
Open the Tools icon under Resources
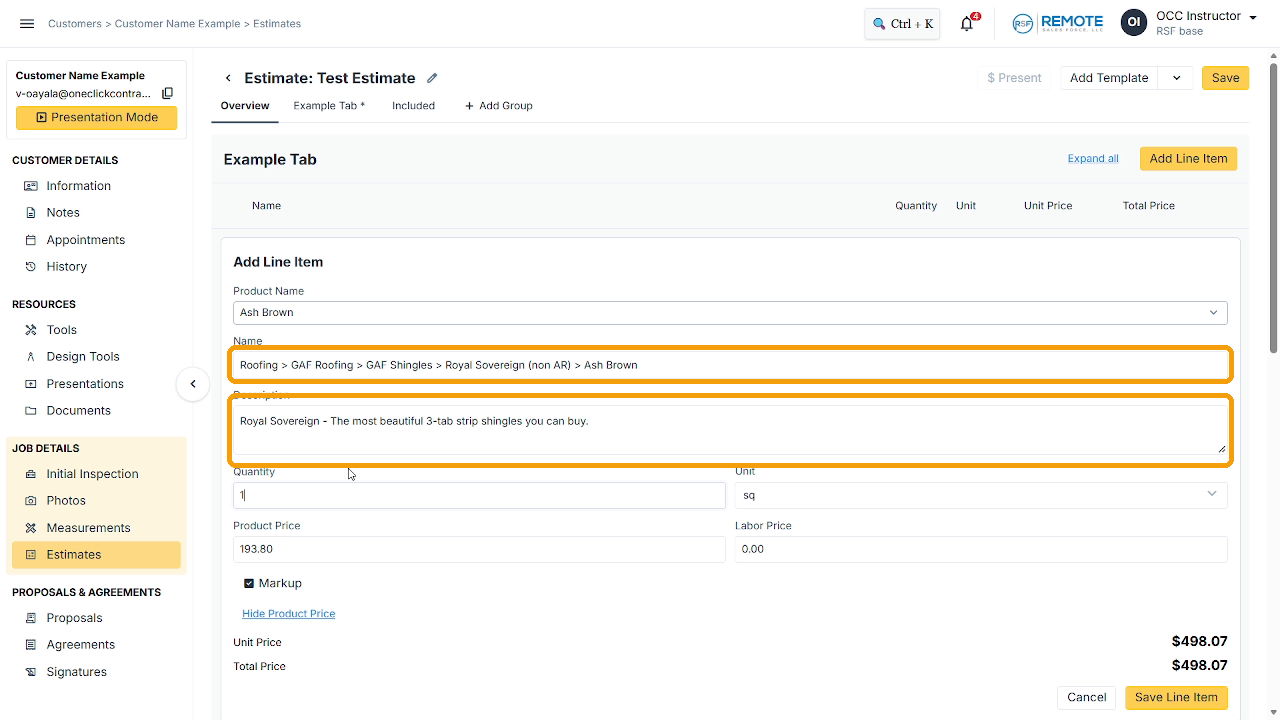coord(30,330)
